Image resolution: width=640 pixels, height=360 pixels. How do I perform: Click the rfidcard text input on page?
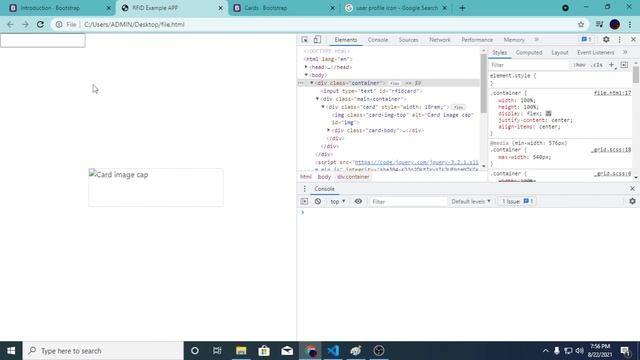click(43, 40)
